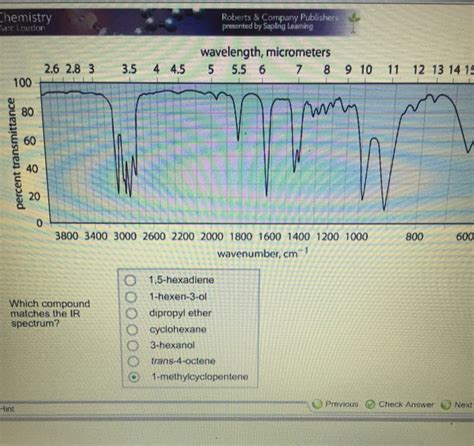Click the 'wavelength, micrometers' axis title

pos(265,52)
